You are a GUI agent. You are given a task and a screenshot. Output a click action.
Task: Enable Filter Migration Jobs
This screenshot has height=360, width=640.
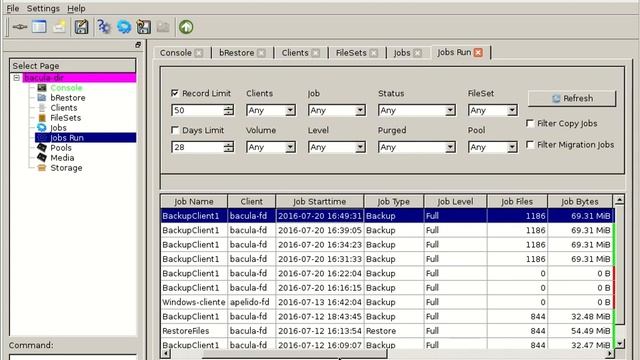(x=530, y=145)
